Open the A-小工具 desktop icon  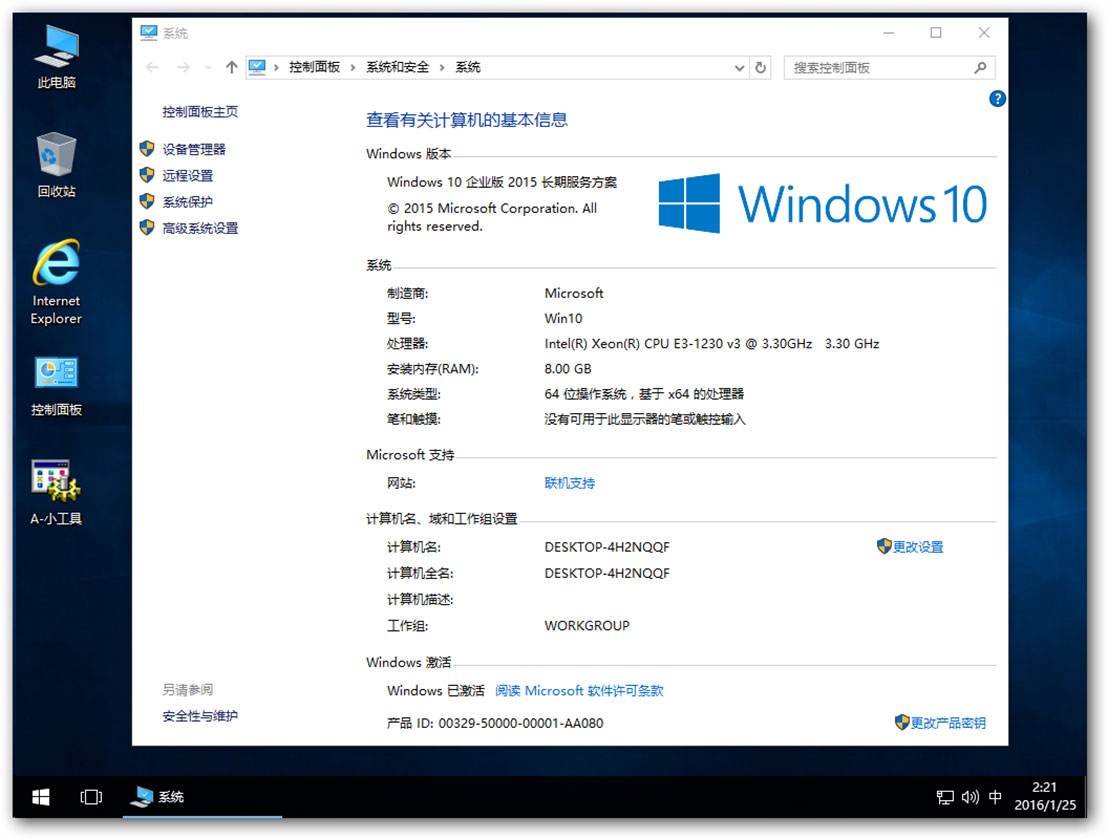point(57,493)
